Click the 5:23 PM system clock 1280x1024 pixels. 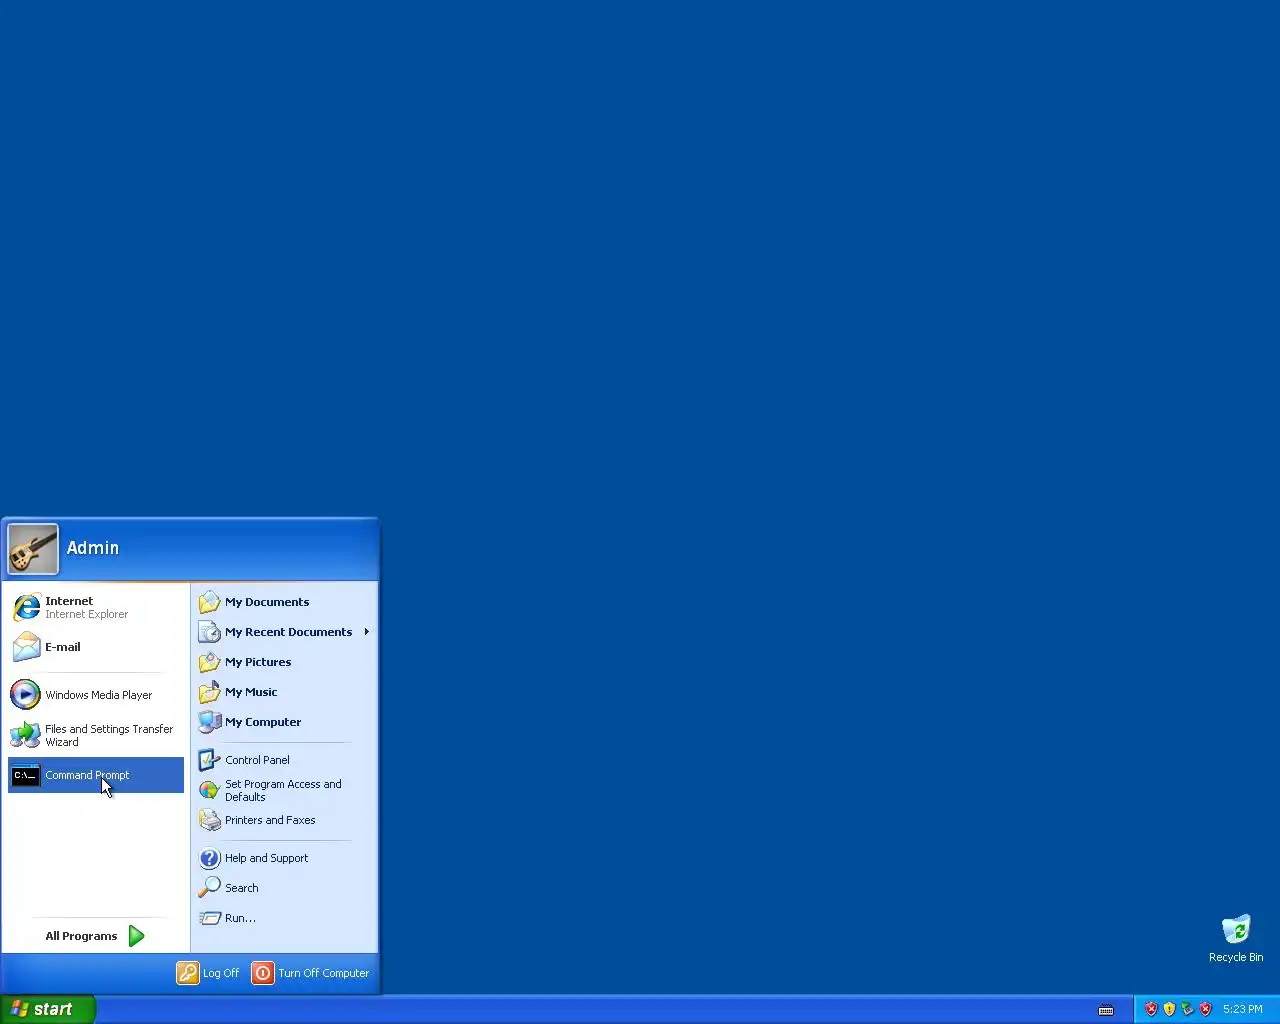(x=1243, y=1009)
